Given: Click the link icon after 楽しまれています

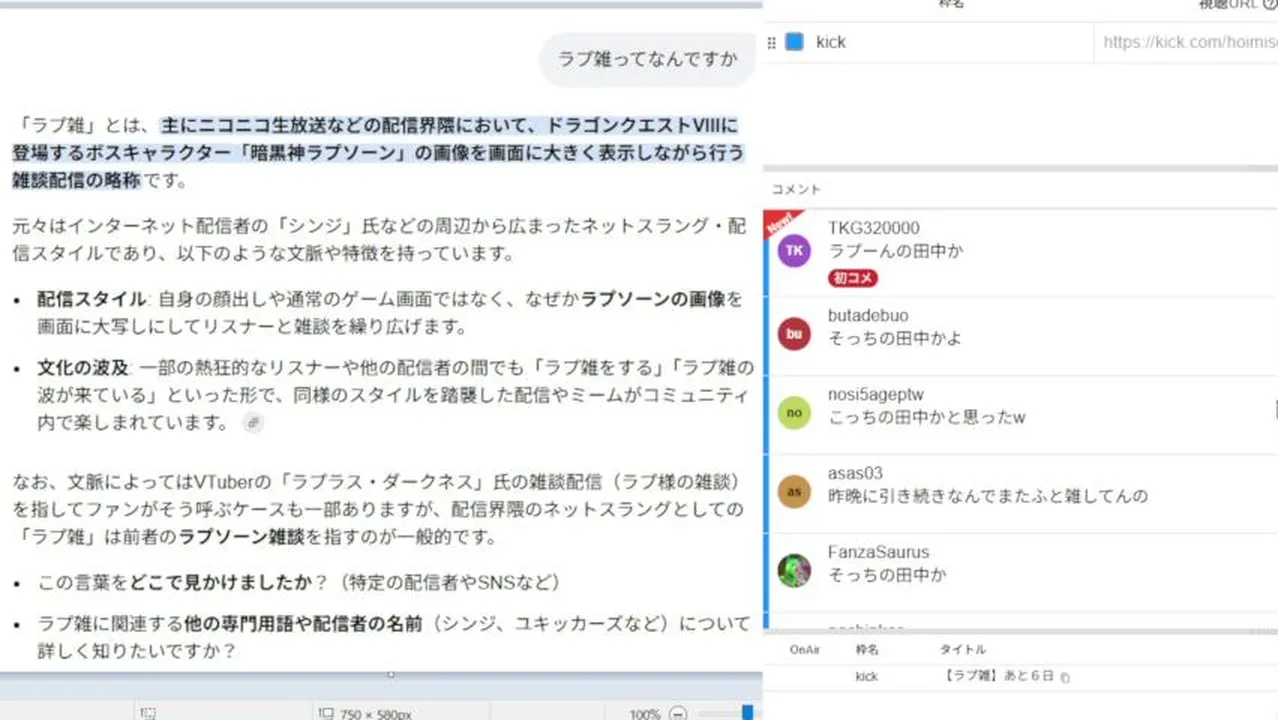Looking at the screenshot, I should [254, 423].
